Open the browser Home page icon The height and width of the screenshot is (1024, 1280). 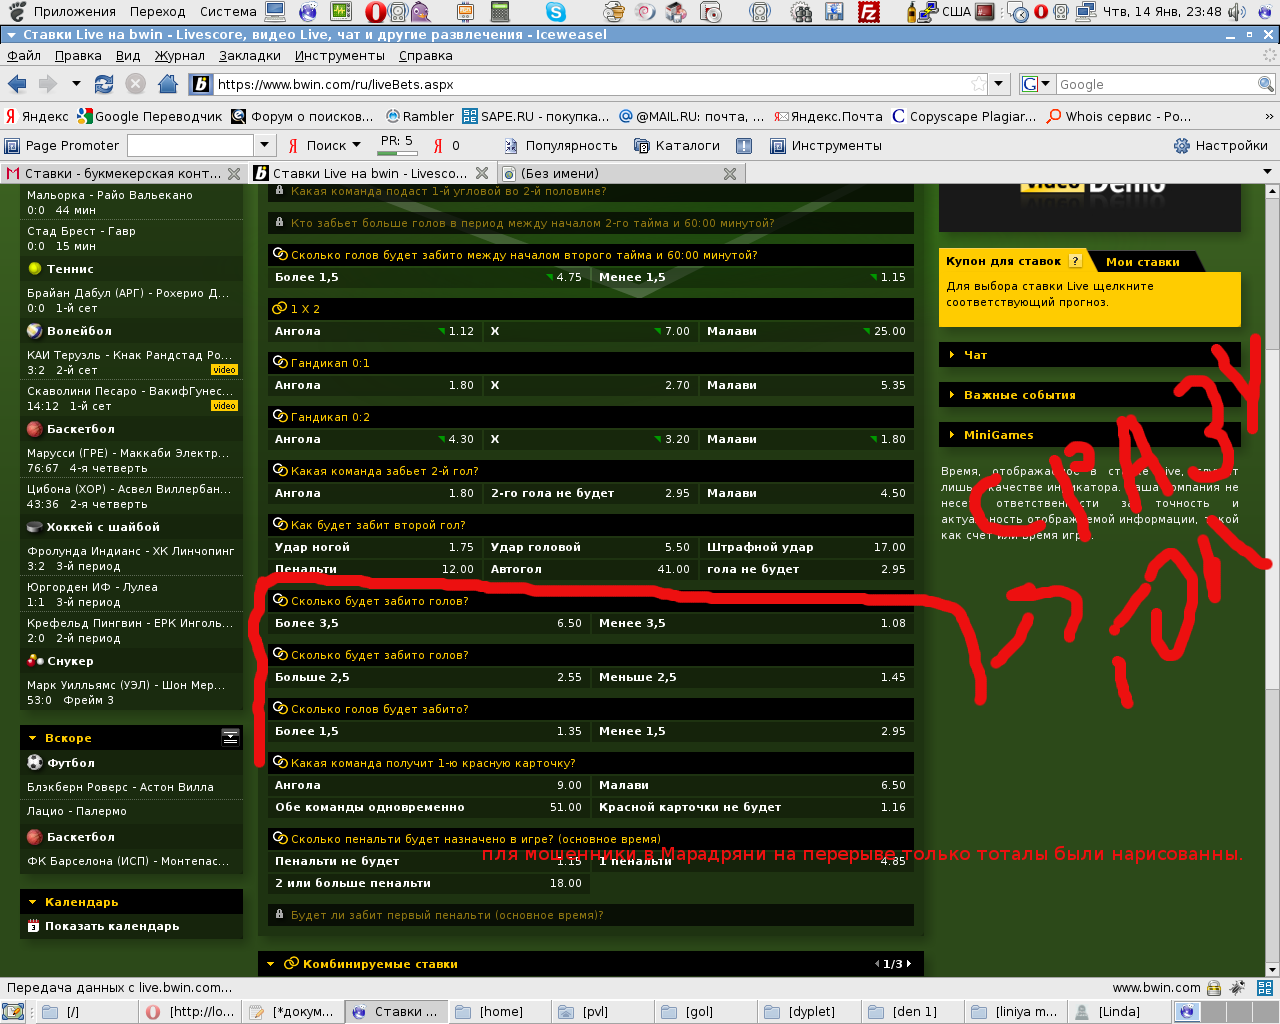(x=168, y=84)
